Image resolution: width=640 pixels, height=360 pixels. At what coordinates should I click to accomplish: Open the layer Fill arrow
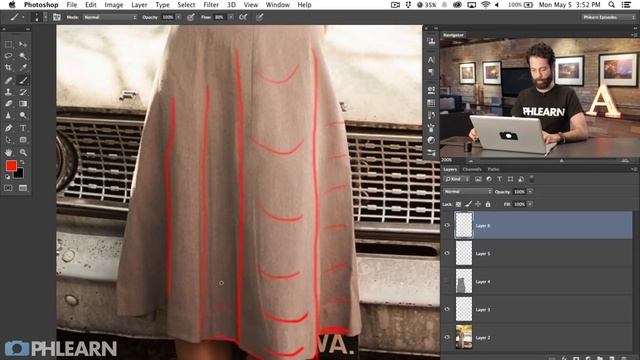click(530, 204)
